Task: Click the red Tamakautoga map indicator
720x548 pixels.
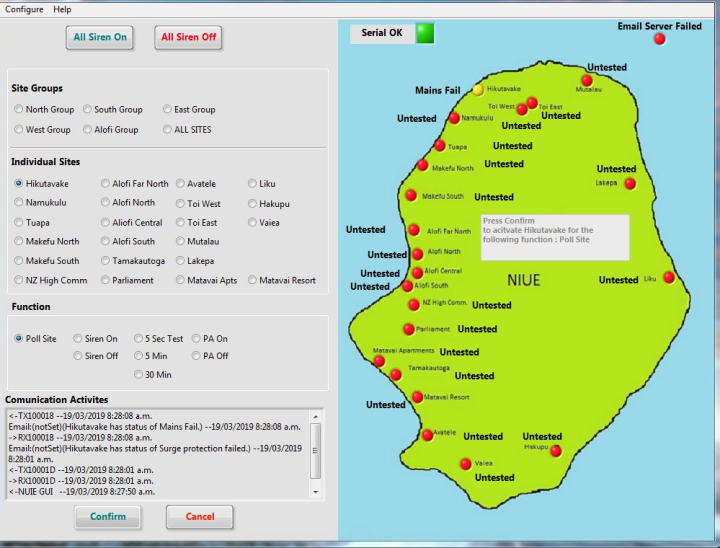Action: (x=395, y=375)
